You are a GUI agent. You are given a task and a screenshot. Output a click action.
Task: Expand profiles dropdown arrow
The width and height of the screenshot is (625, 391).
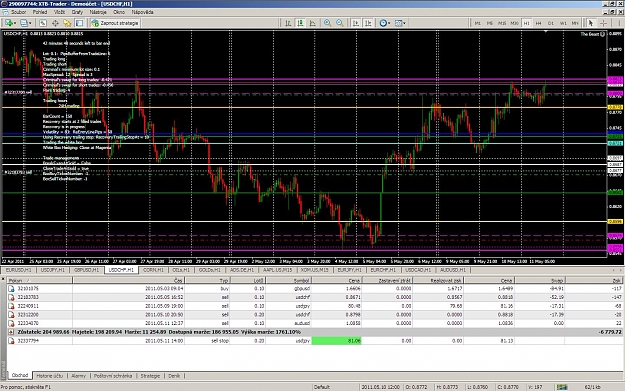[x=30, y=23]
